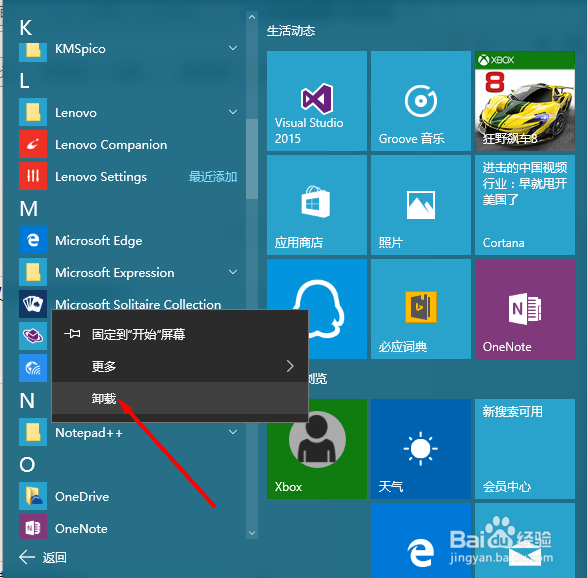
Task: Open the 照片 photos tile
Action: click(421, 205)
